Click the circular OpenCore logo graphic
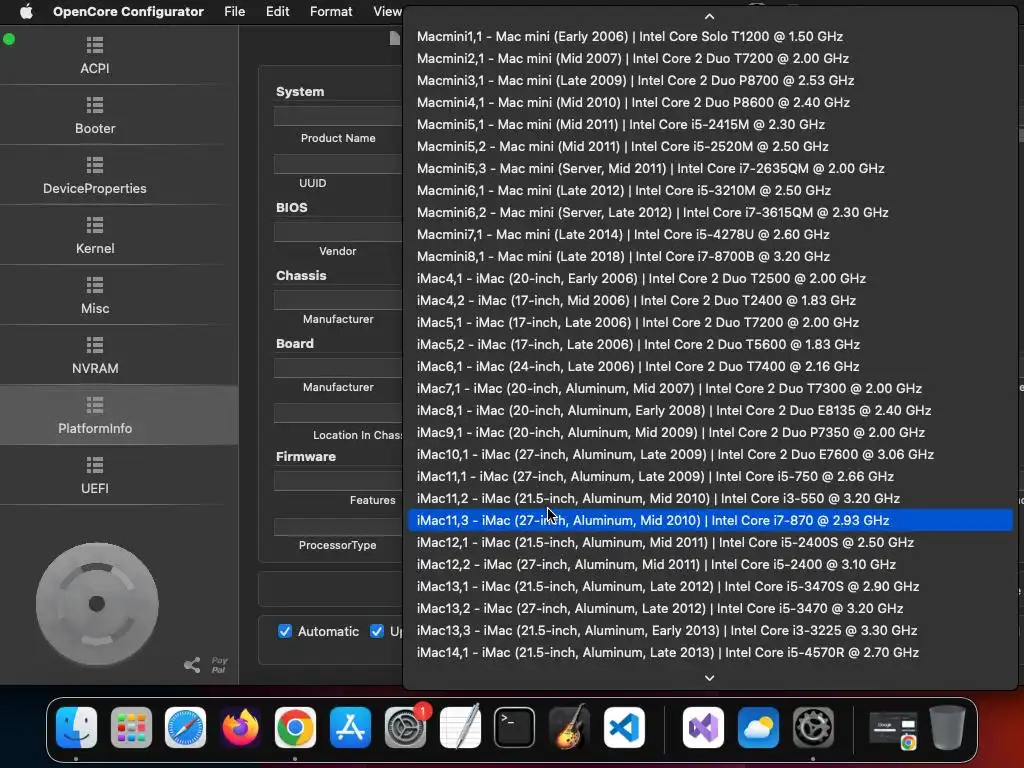1024x768 pixels. 97,604
